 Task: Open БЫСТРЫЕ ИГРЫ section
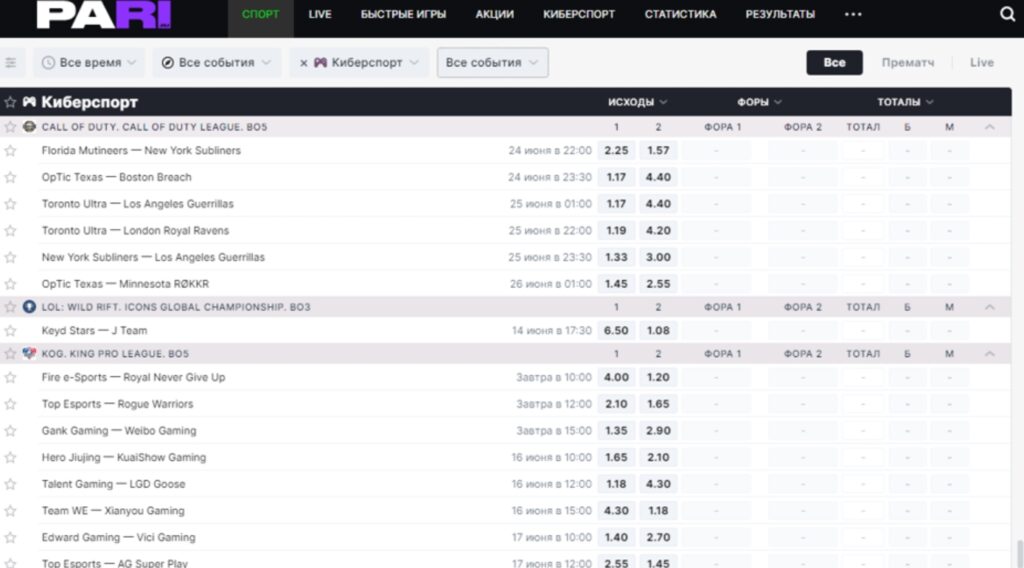pos(404,14)
